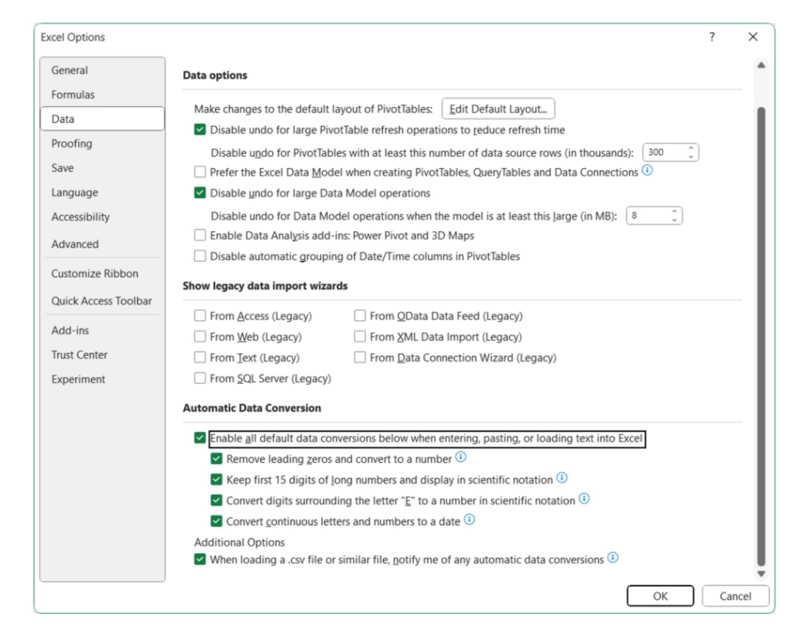Image resolution: width=800 pixels, height=630 pixels.
Task: Switch to the Formulas category
Action: coord(73,94)
